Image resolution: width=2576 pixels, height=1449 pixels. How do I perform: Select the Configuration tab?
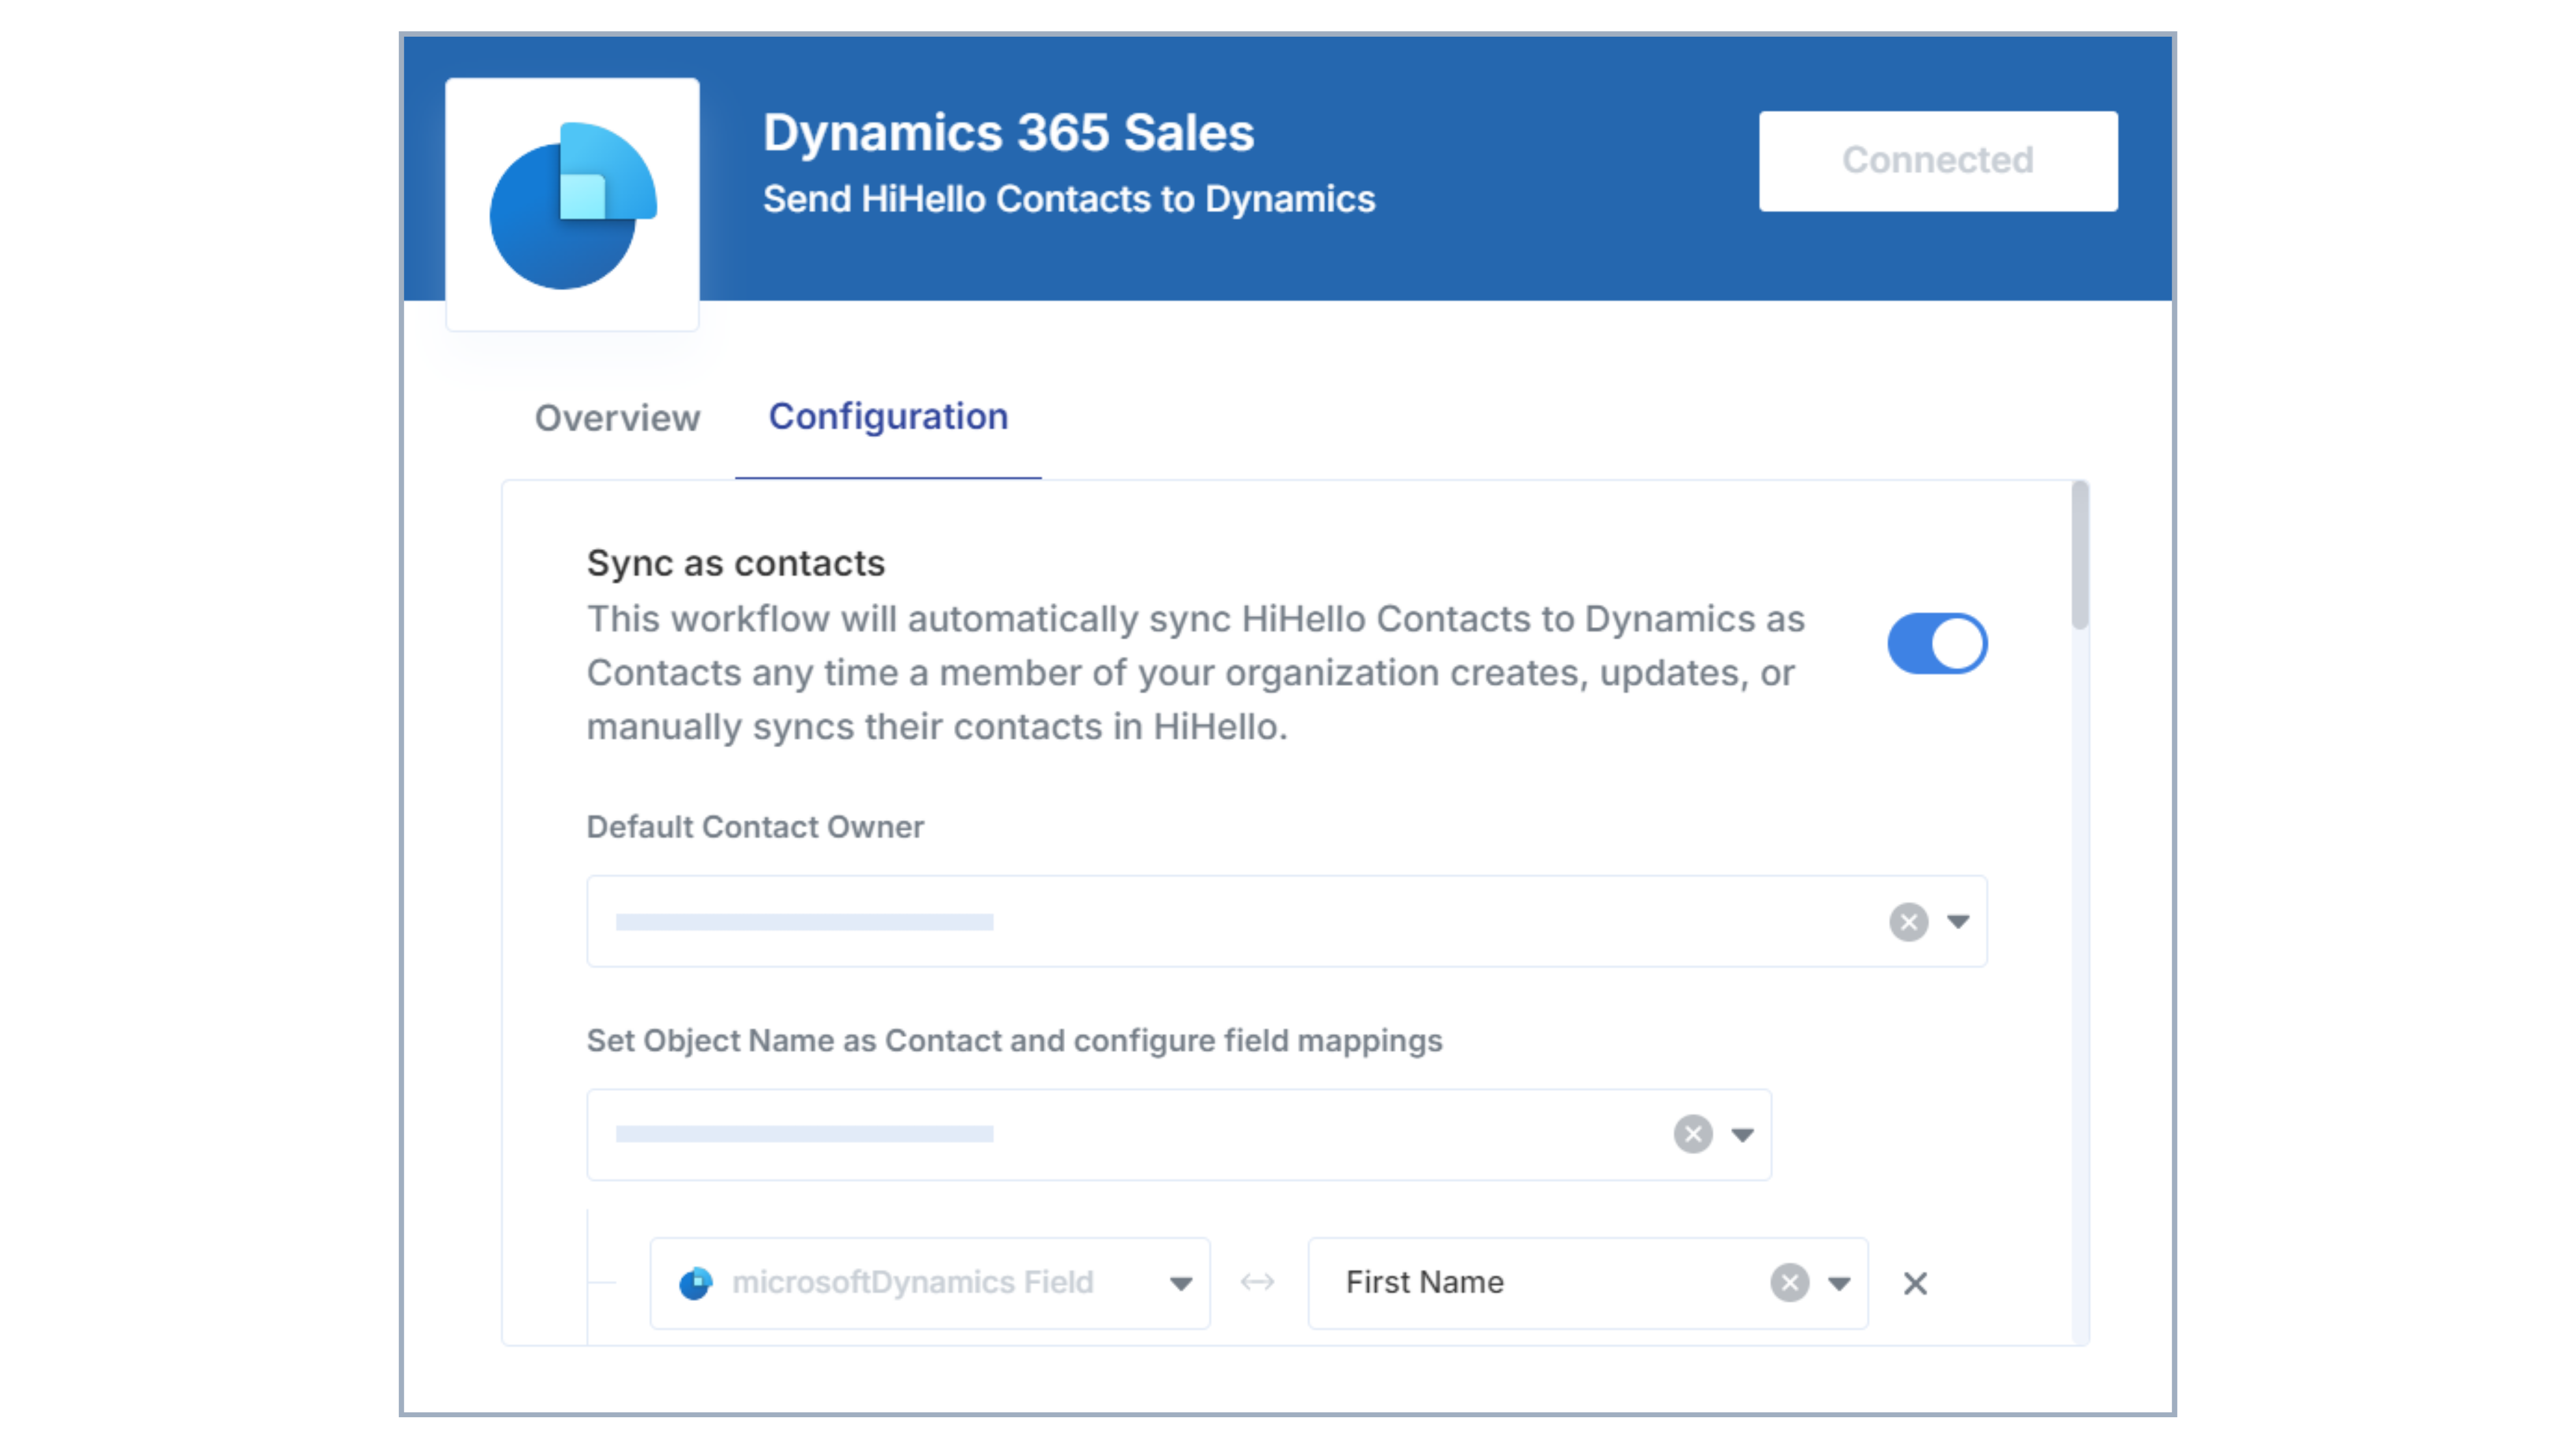pos(888,417)
